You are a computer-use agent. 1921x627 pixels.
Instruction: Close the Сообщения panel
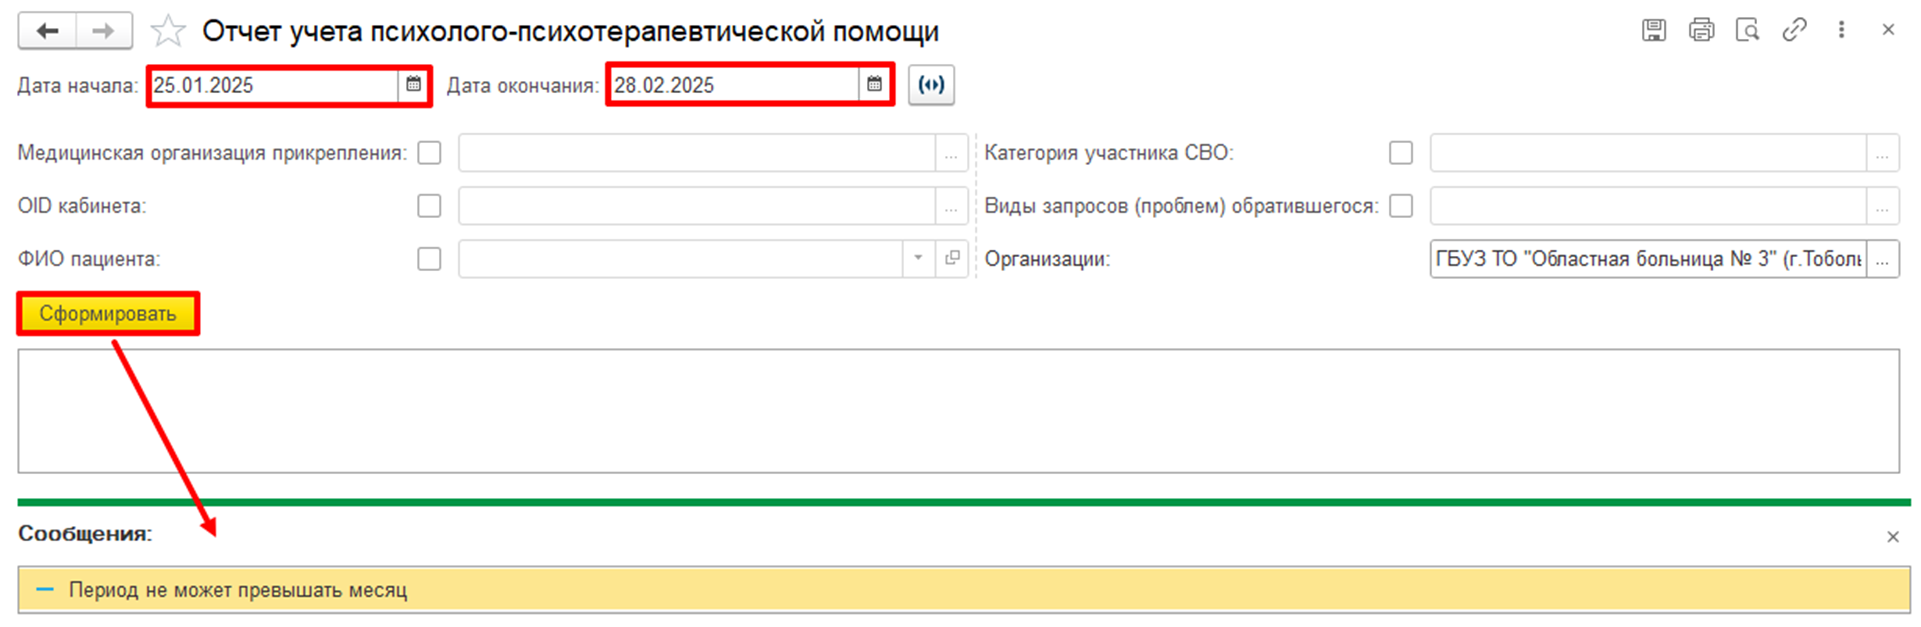pyautogui.click(x=1892, y=537)
